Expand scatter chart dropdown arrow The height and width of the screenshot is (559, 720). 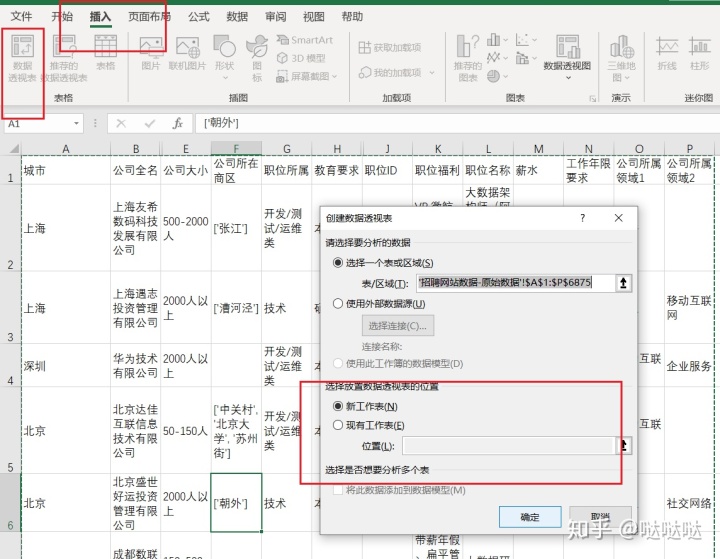[534, 40]
